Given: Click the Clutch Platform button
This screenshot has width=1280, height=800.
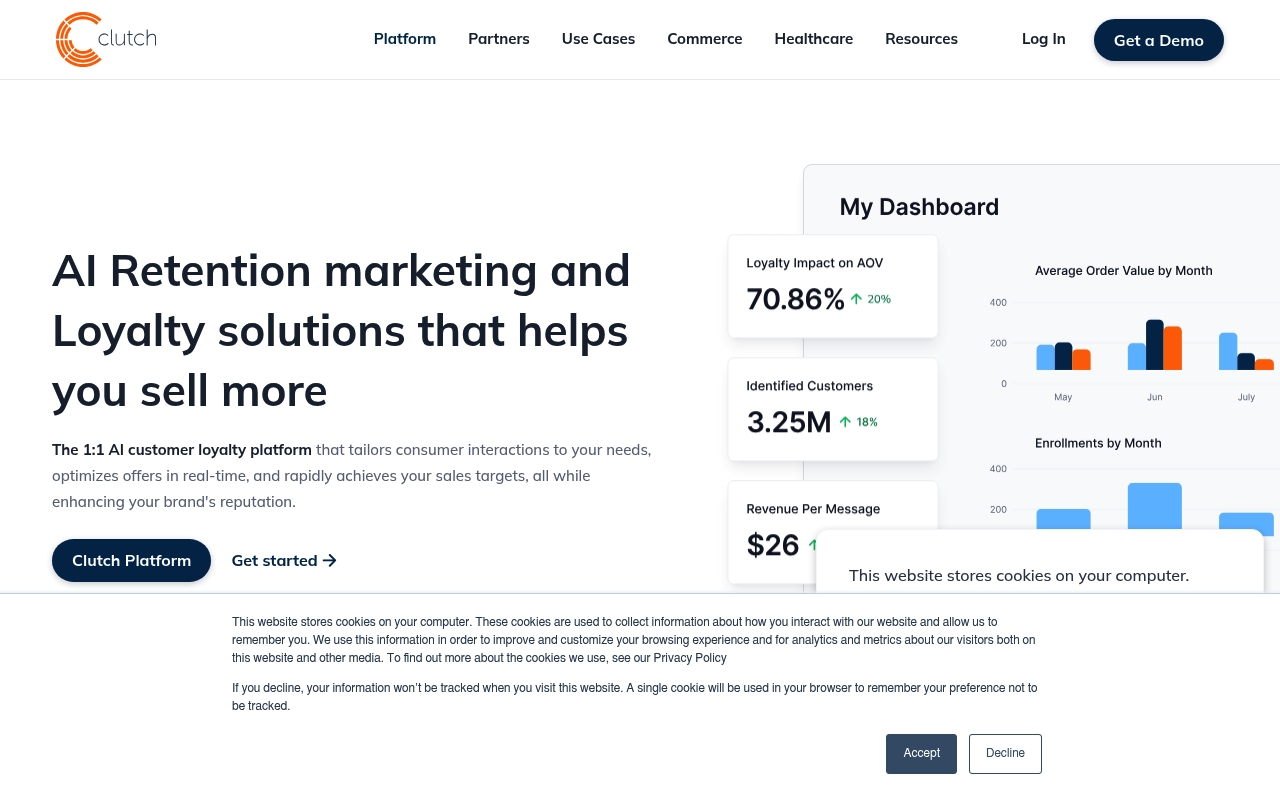Looking at the screenshot, I should pos(132,561).
